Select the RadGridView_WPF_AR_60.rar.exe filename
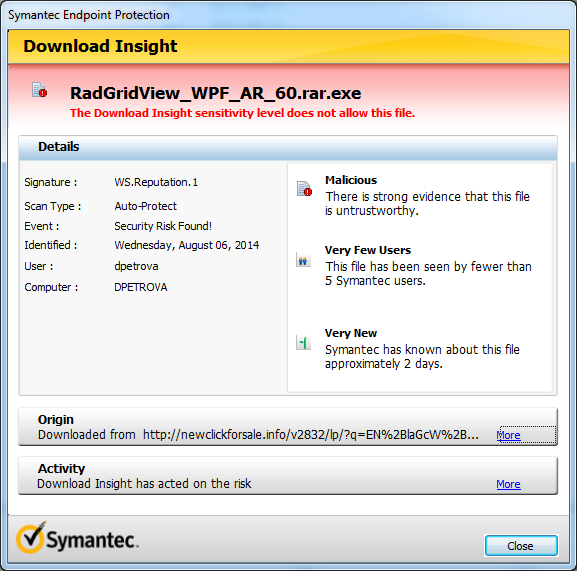 (215, 93)
